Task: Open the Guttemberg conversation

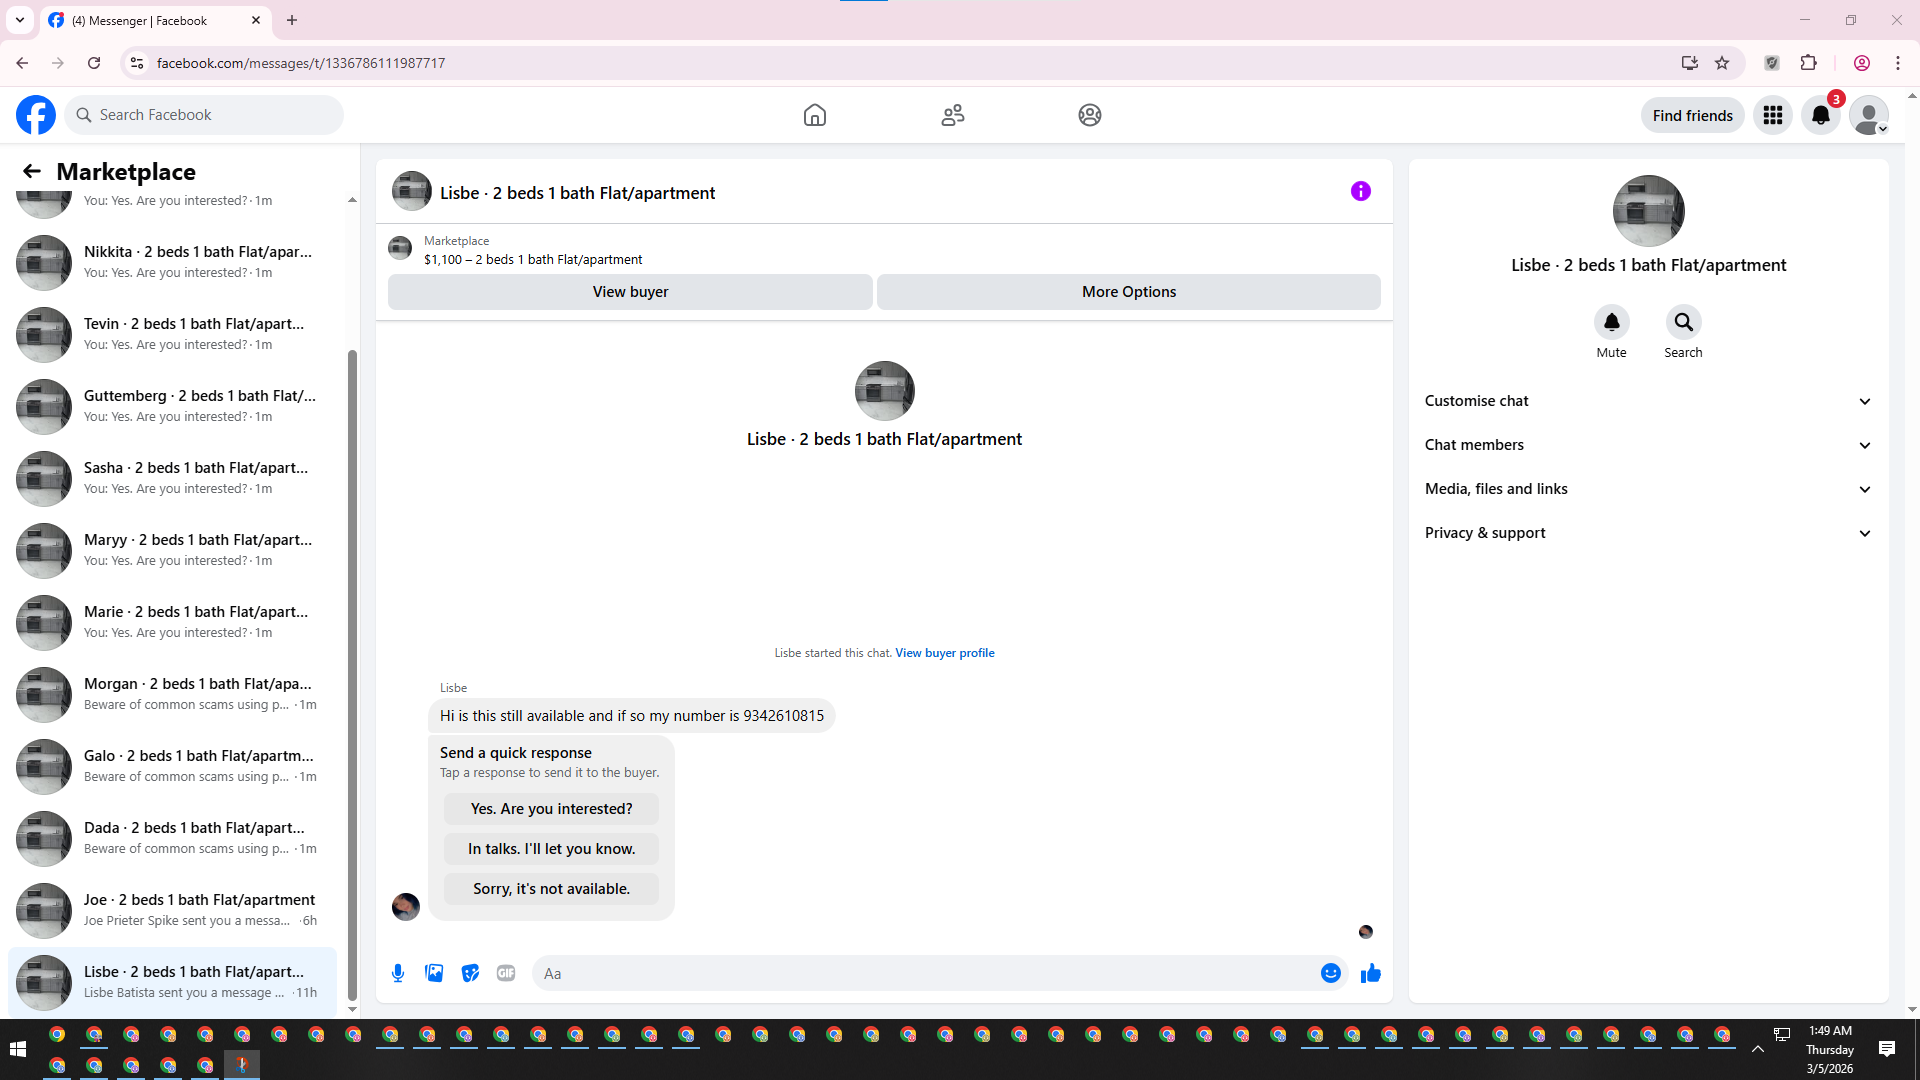Action: point(172,406)
